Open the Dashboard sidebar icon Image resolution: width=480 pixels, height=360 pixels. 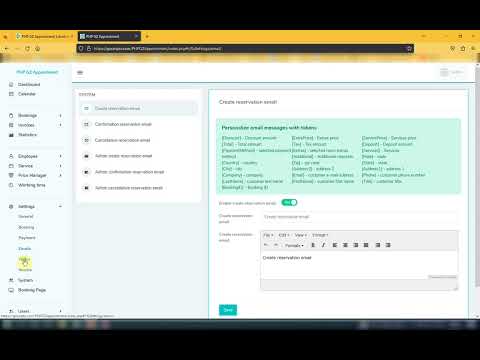click(11, 85)
